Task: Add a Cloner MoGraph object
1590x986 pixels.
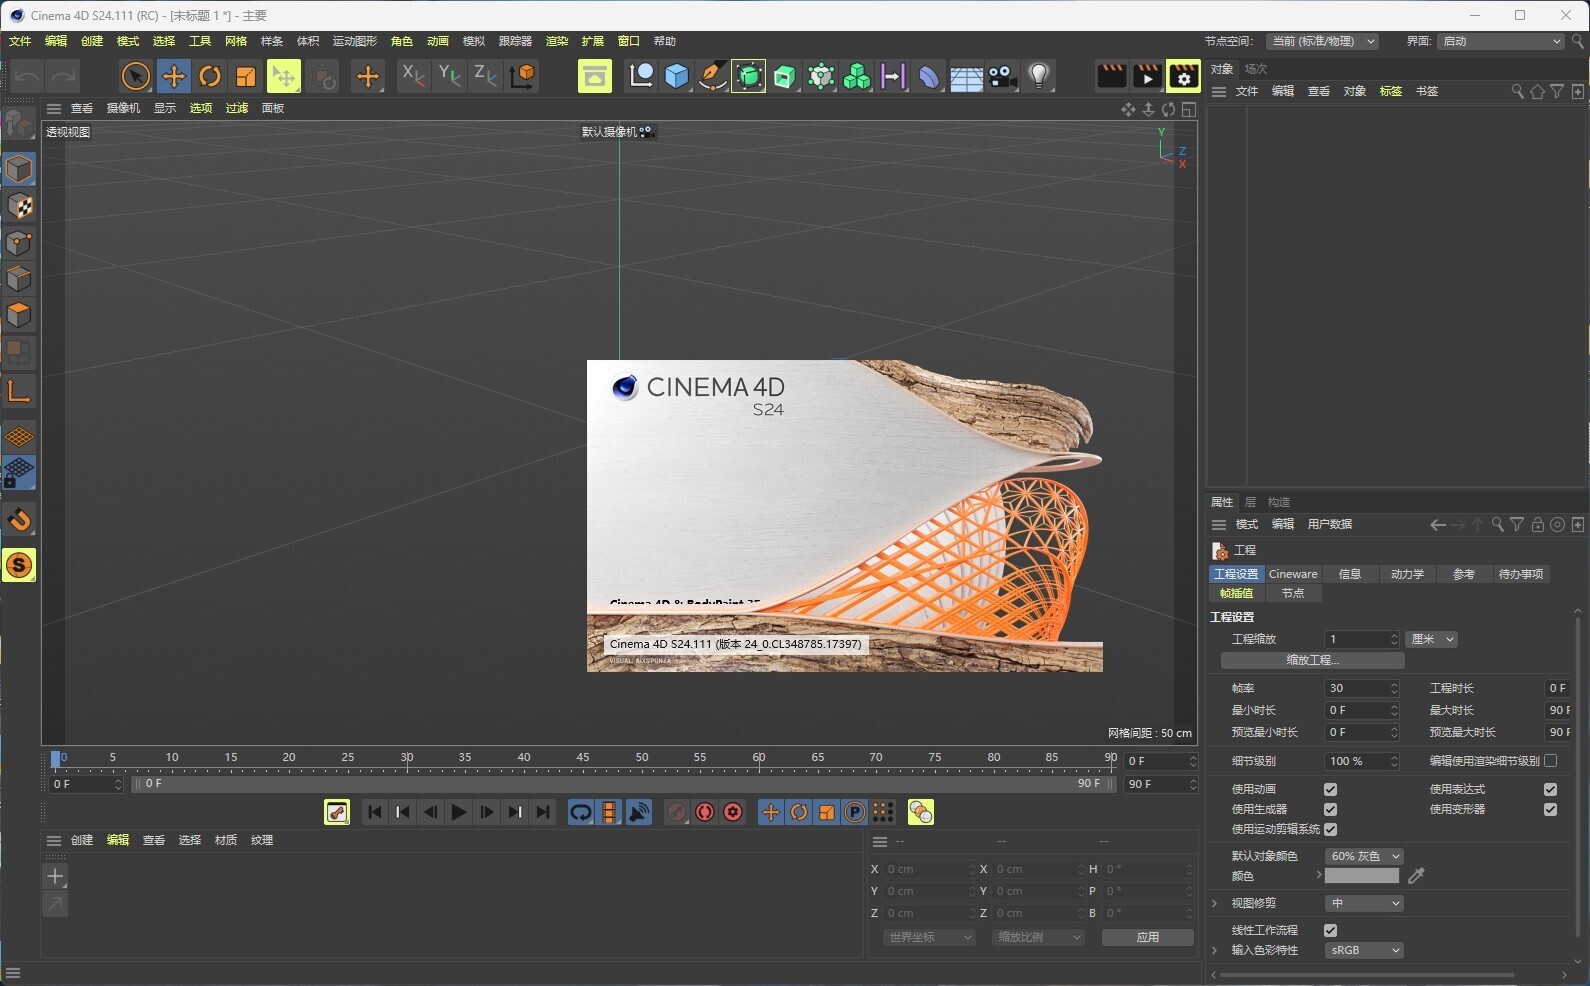Action: 857,76
